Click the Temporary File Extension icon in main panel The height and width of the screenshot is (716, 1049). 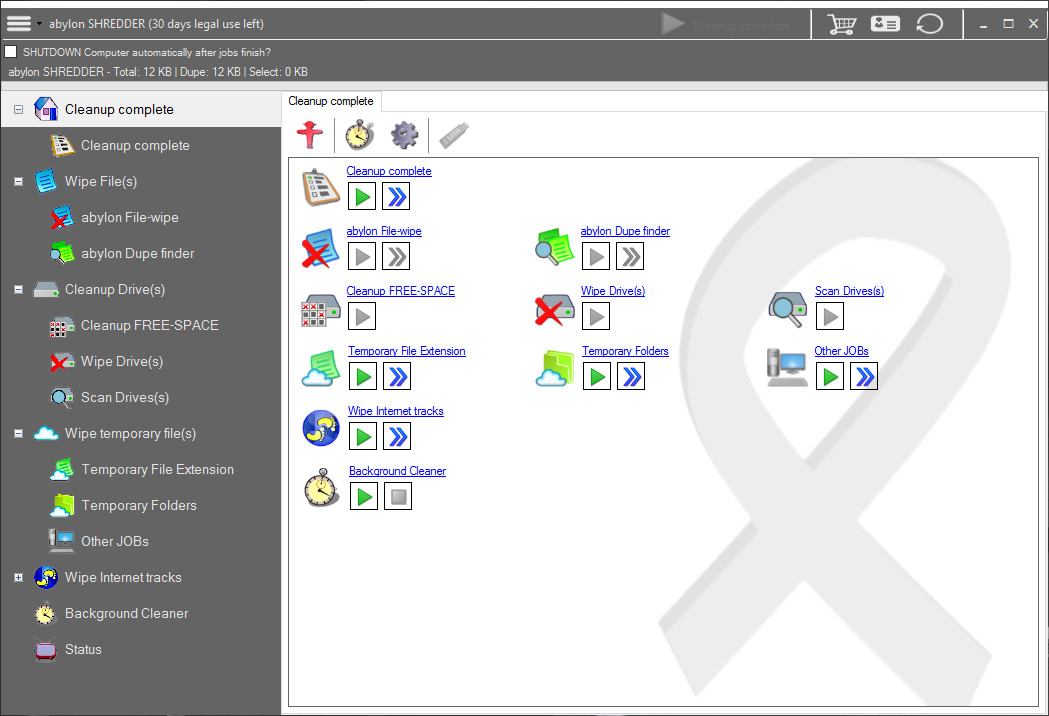point(320,369)
